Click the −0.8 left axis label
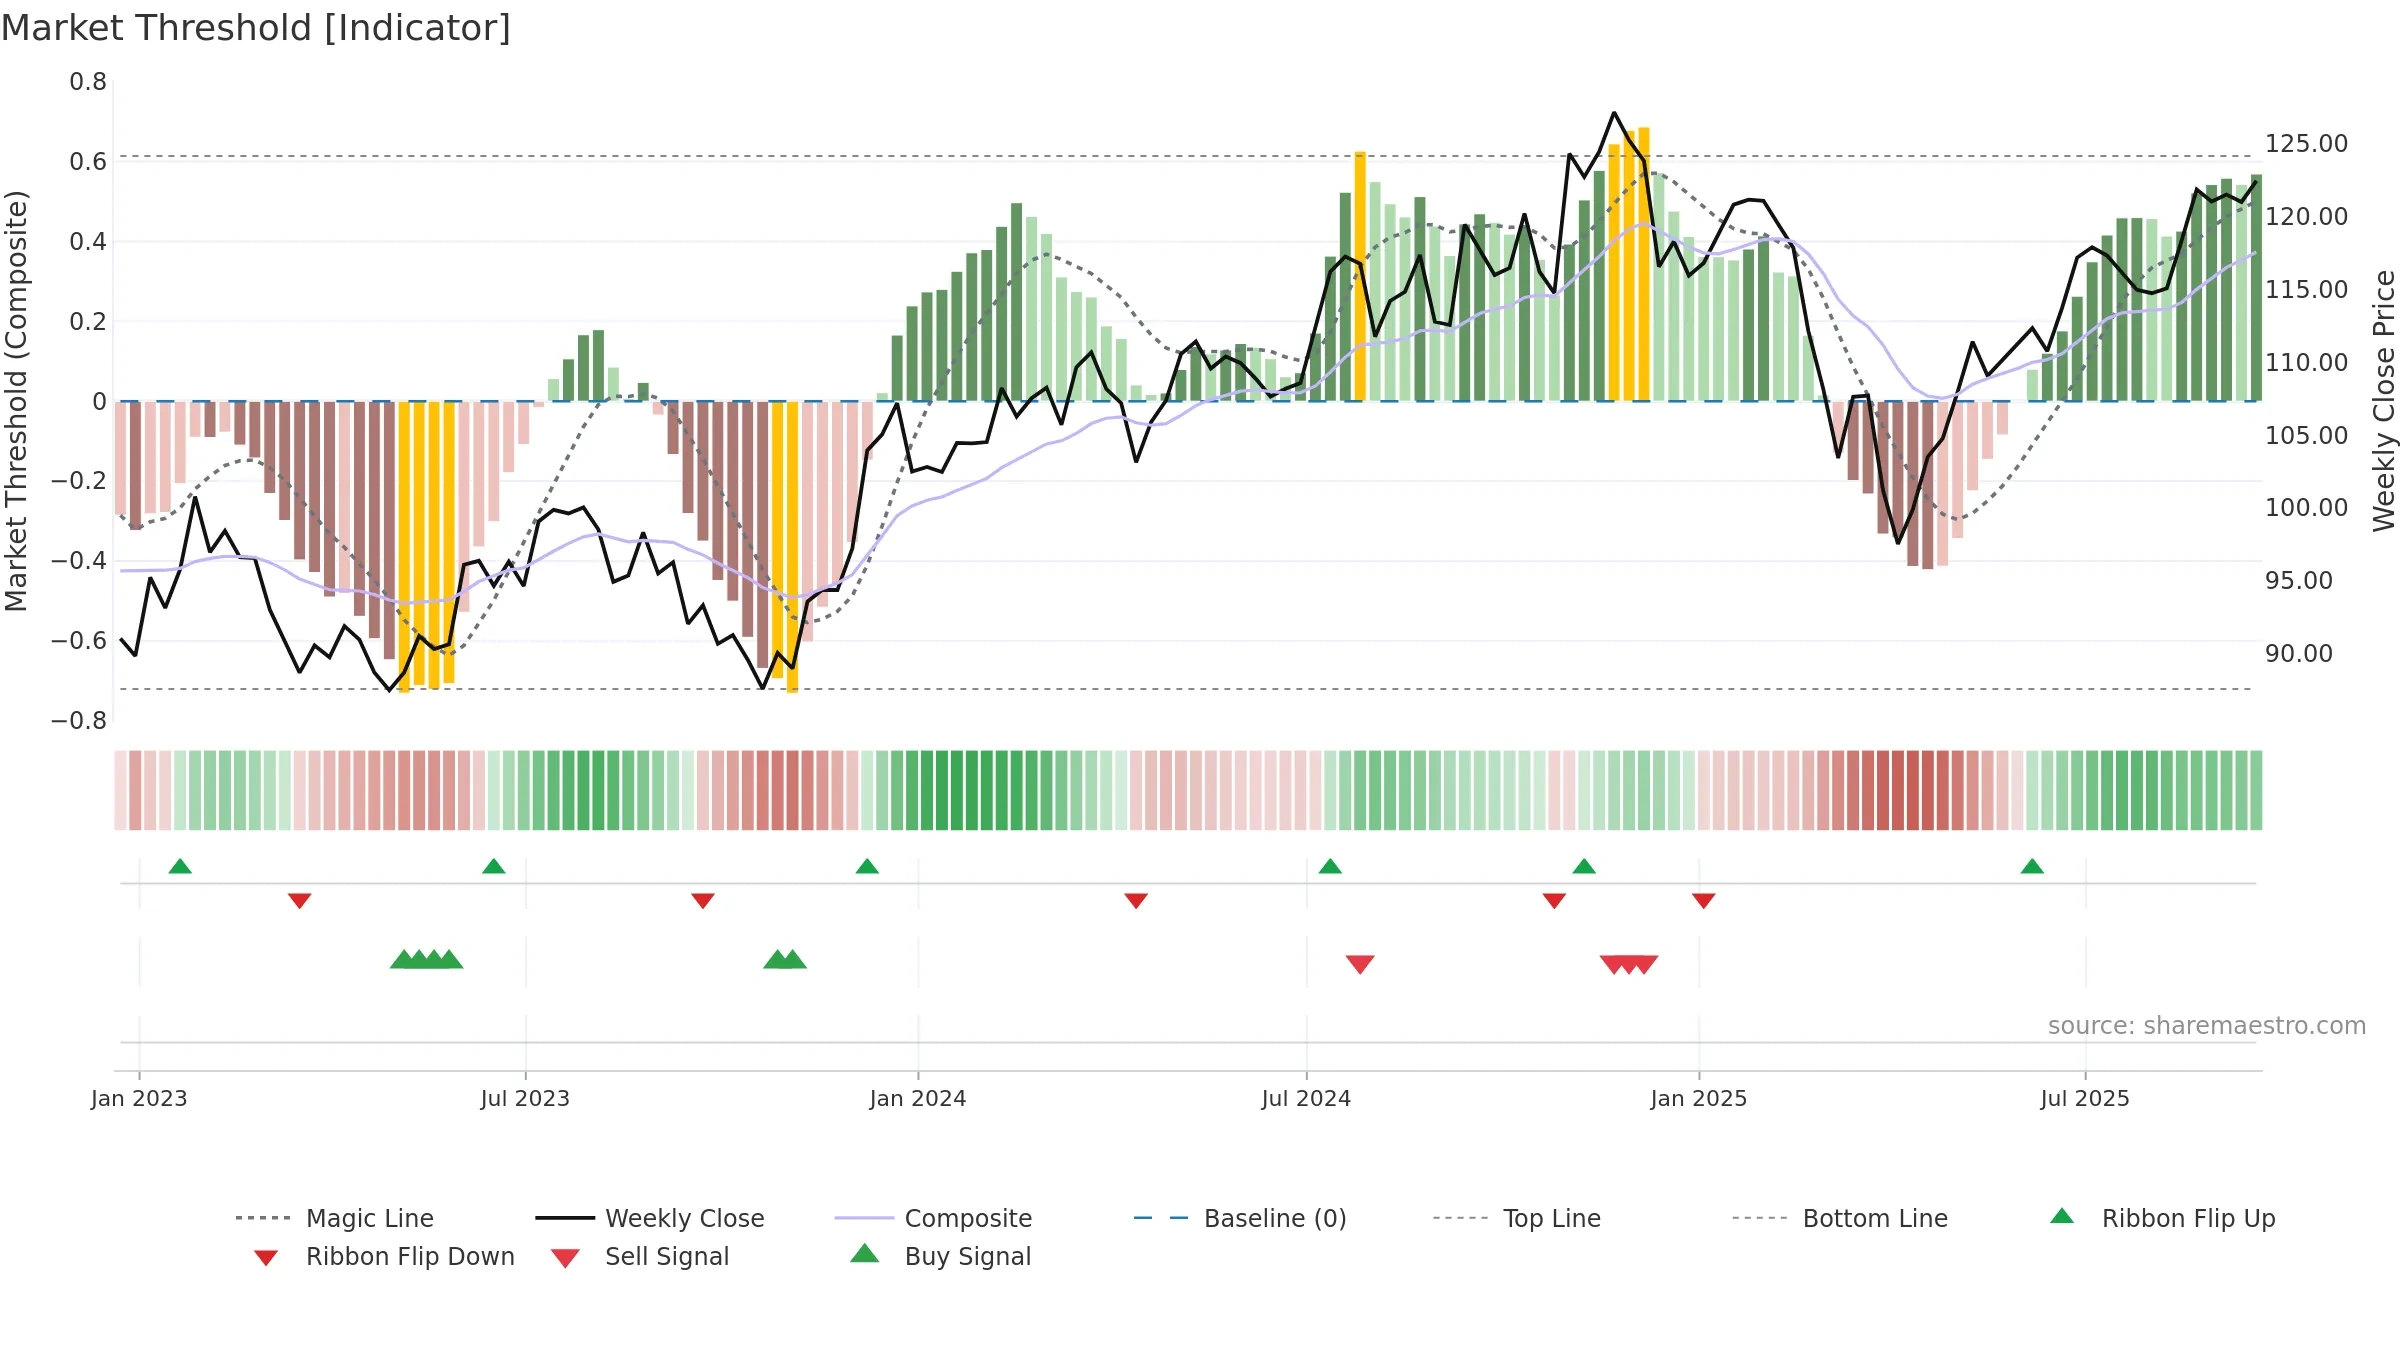The height and width of the screenshot is (1350, 2400). 79,720
